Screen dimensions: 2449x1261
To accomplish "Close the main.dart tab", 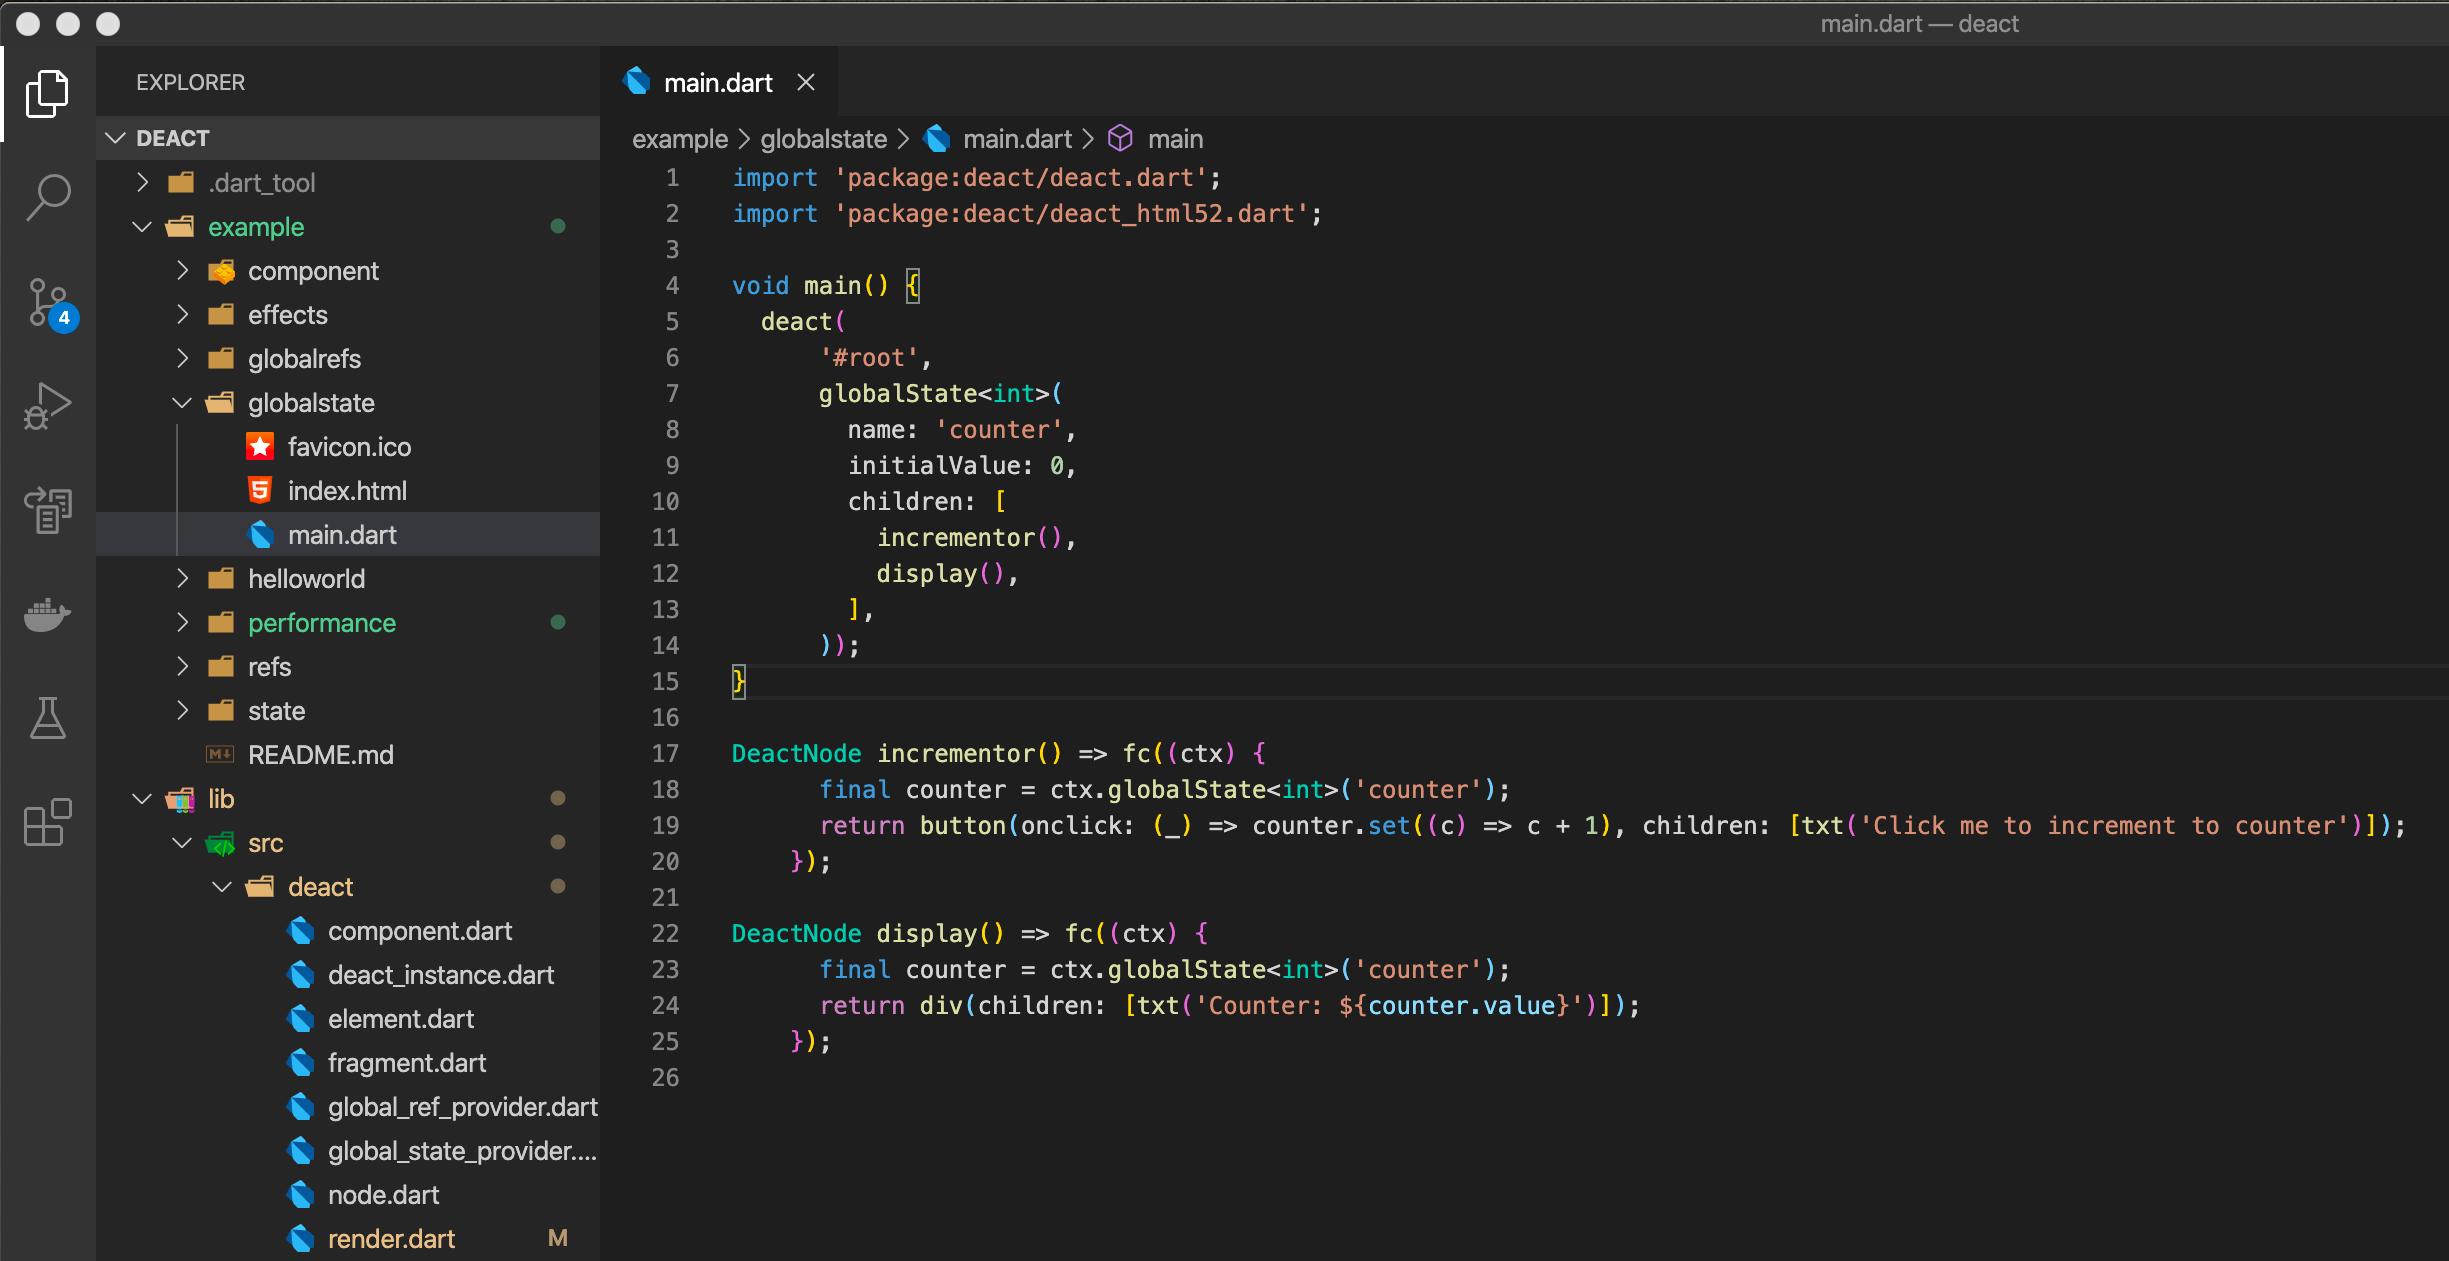I will point(806,81).
